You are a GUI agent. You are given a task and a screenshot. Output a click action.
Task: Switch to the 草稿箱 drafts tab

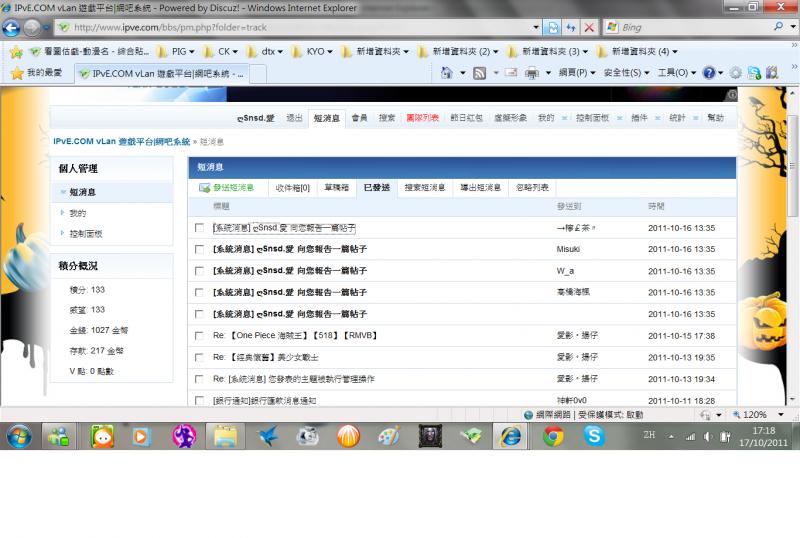(337, 187)
